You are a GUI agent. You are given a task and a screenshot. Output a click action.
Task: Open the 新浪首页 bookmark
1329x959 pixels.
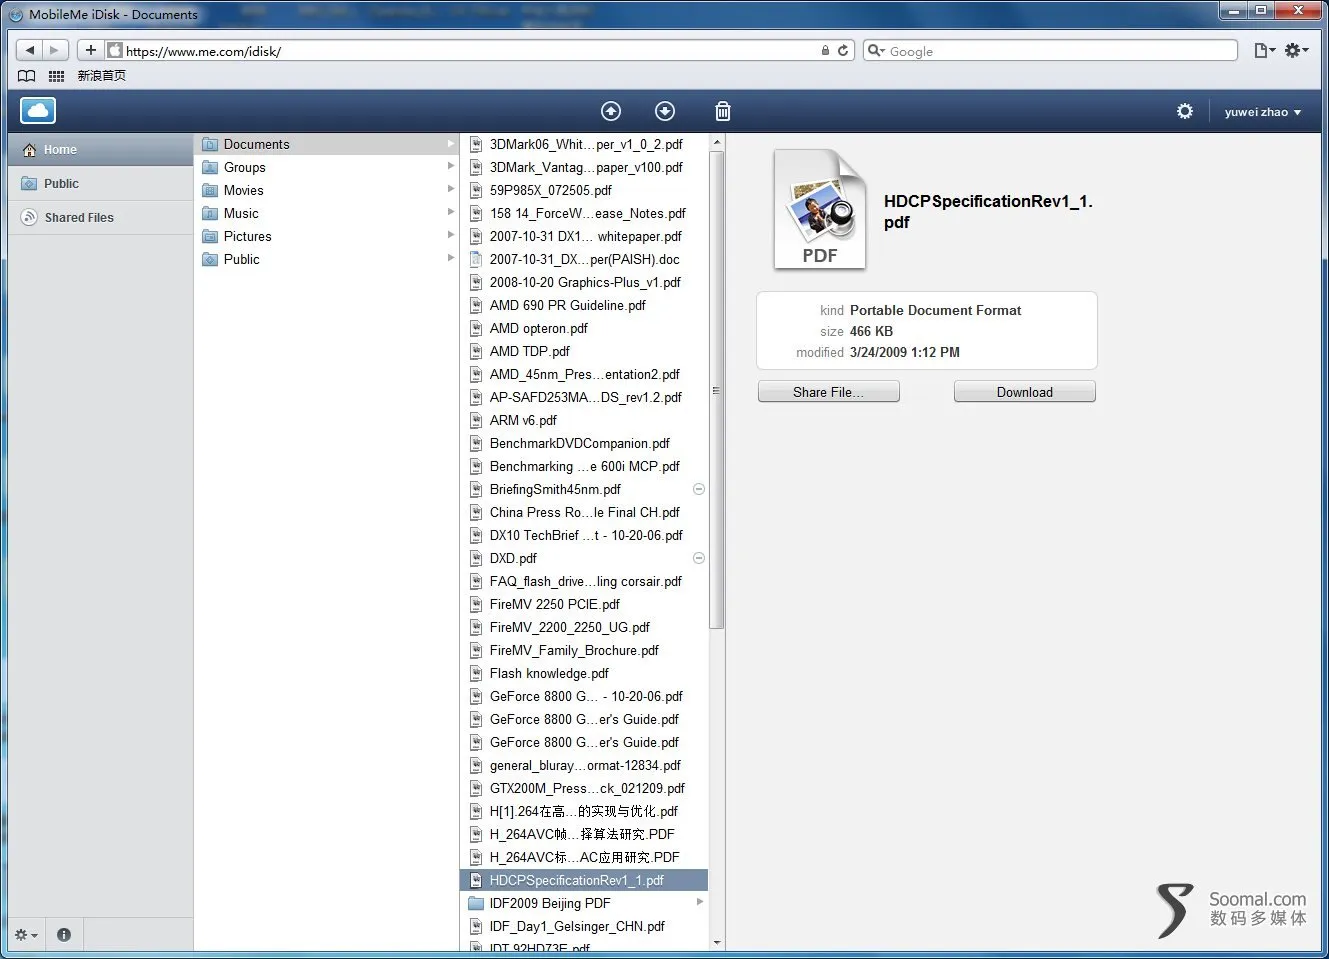(x=101, y=76)
